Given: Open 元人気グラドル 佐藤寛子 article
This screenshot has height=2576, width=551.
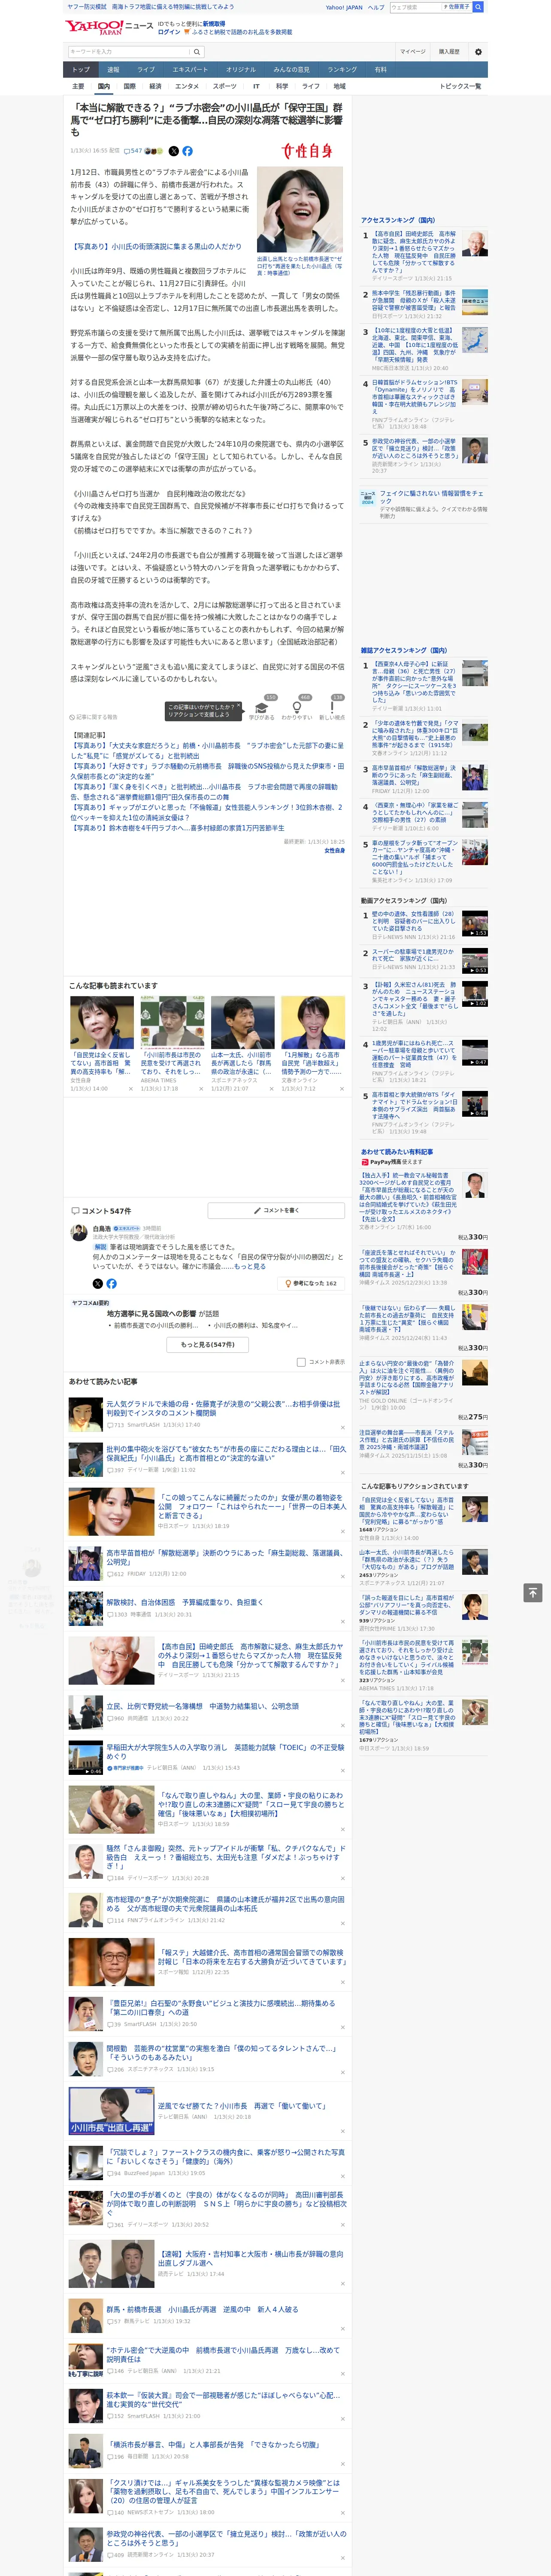Looking at the screenshot, I should 223,1408.
